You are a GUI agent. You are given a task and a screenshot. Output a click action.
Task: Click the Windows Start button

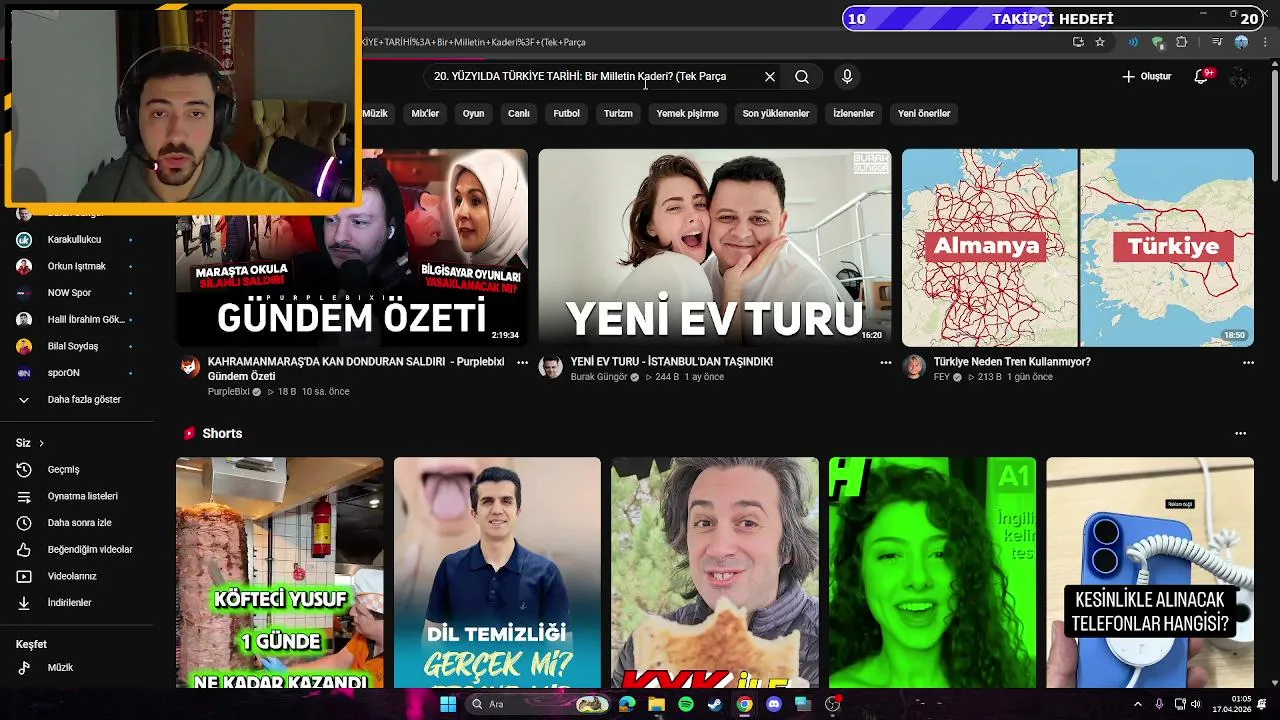[x=448, y=704]
